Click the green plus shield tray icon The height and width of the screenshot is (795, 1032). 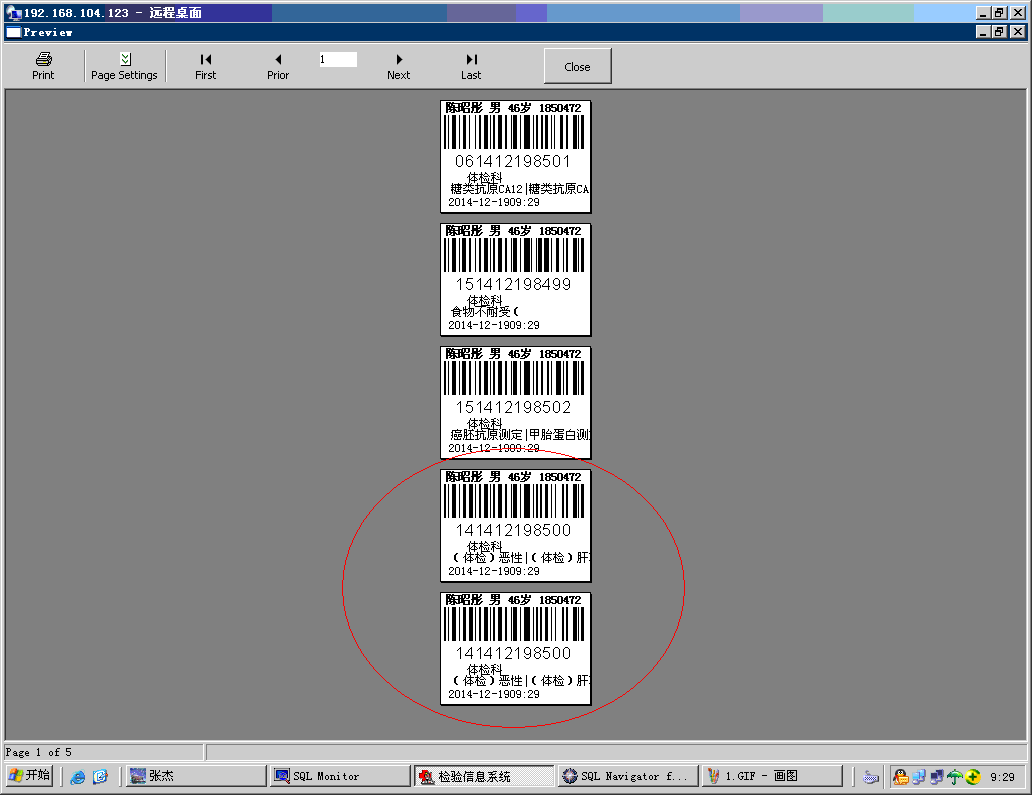tap(973, 777)
